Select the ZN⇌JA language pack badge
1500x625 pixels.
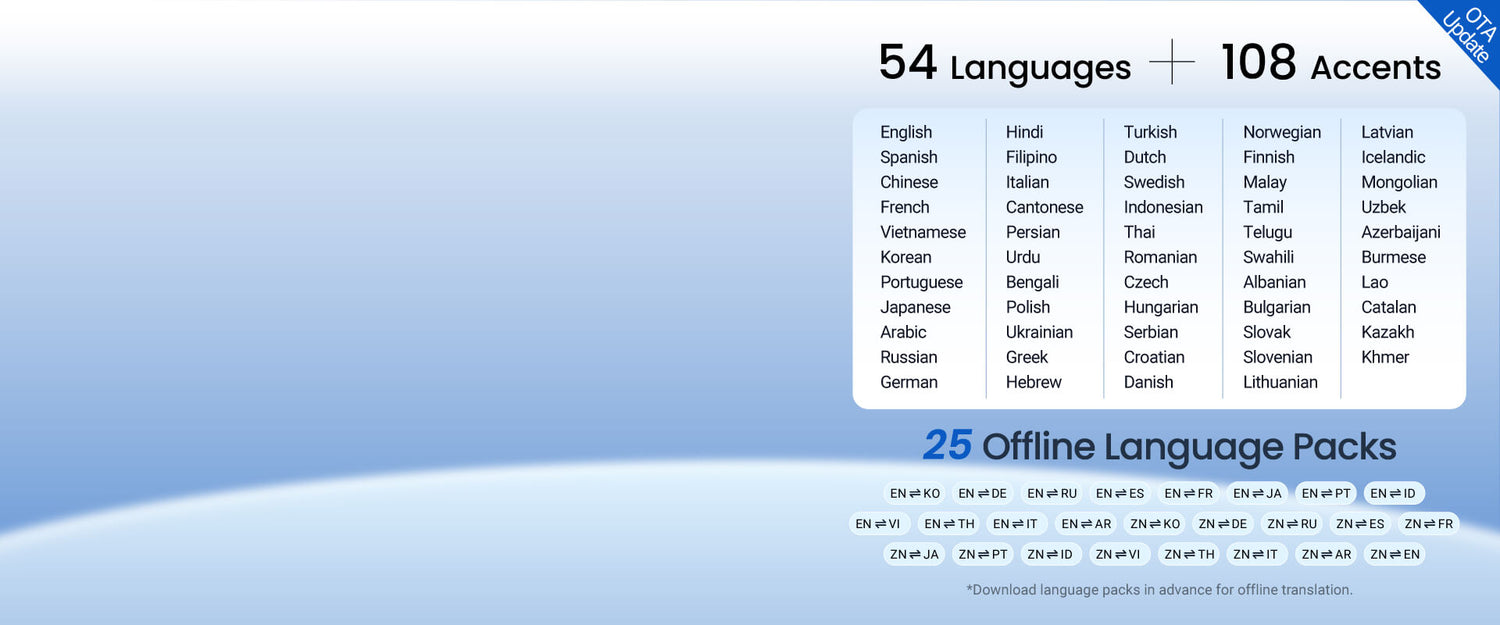tap(914, 554)
